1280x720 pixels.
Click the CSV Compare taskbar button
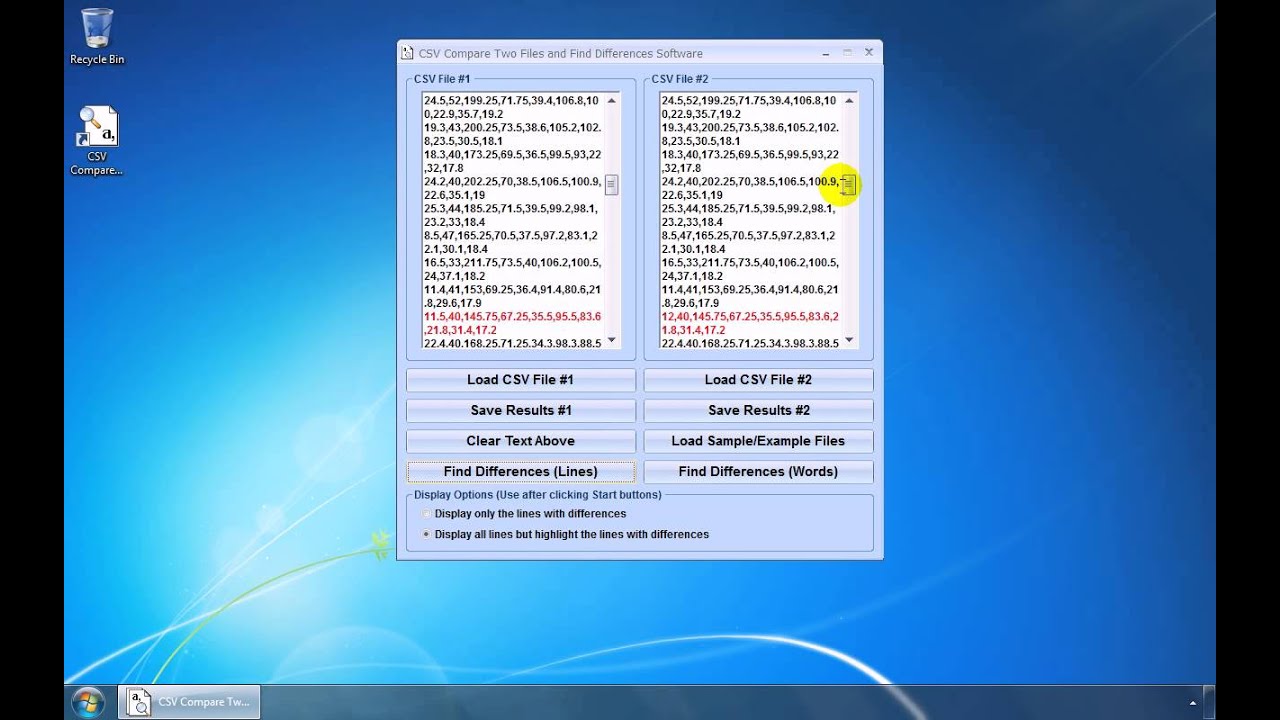pyautogui.click(x=190, y=702)
